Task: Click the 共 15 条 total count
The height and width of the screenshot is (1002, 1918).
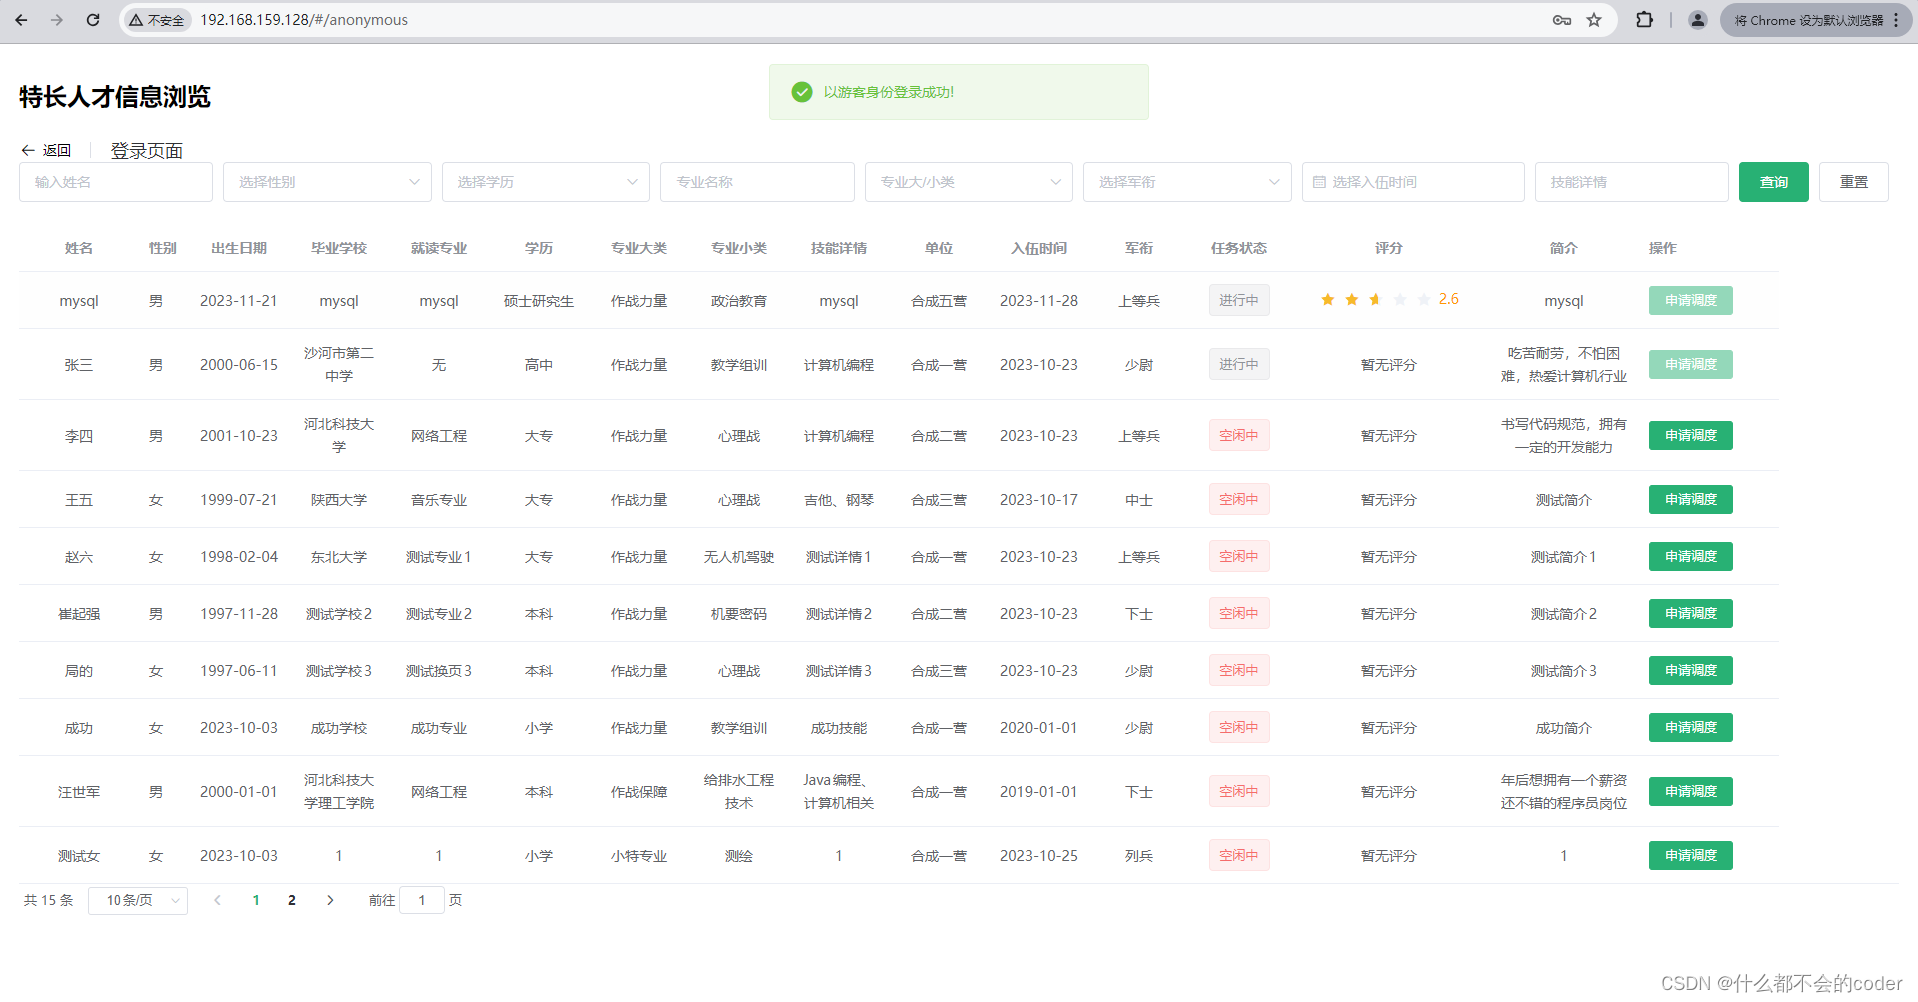Action: point(49,900)
